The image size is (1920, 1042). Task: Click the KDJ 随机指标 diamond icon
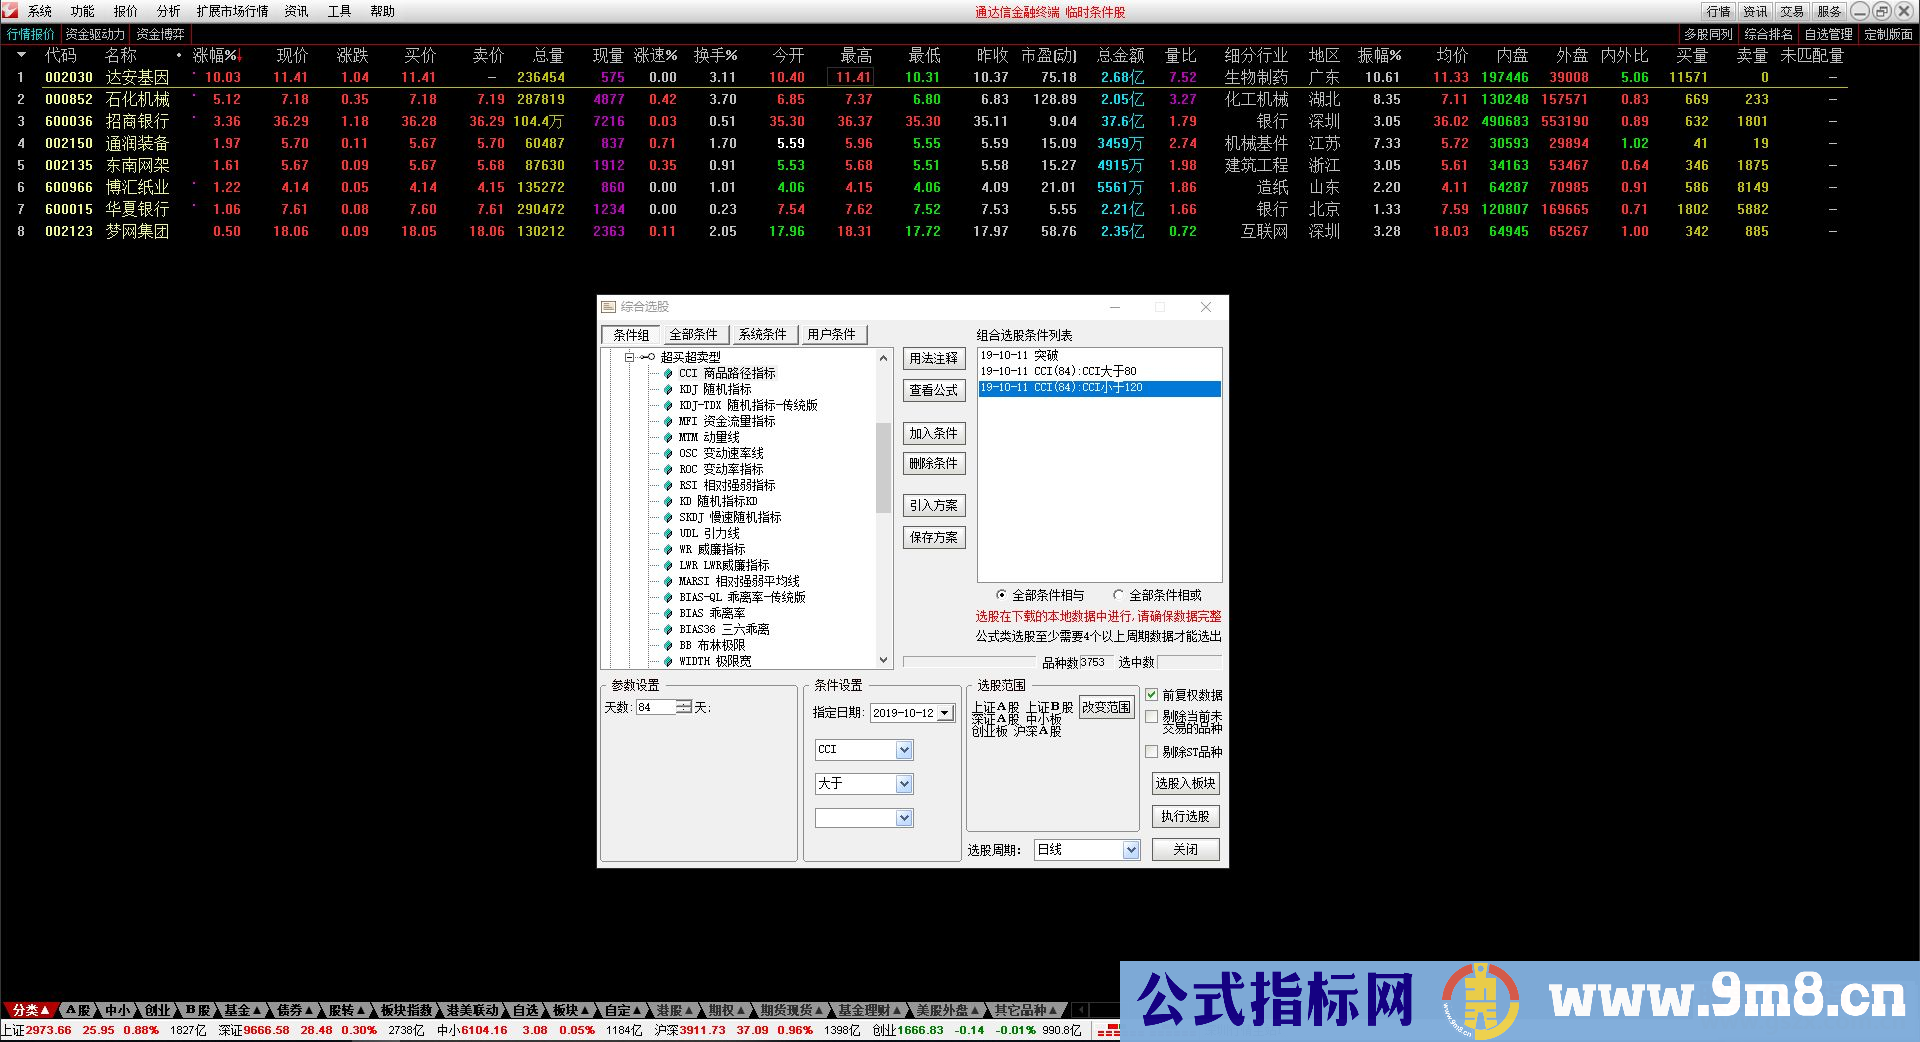click(668, 389)
